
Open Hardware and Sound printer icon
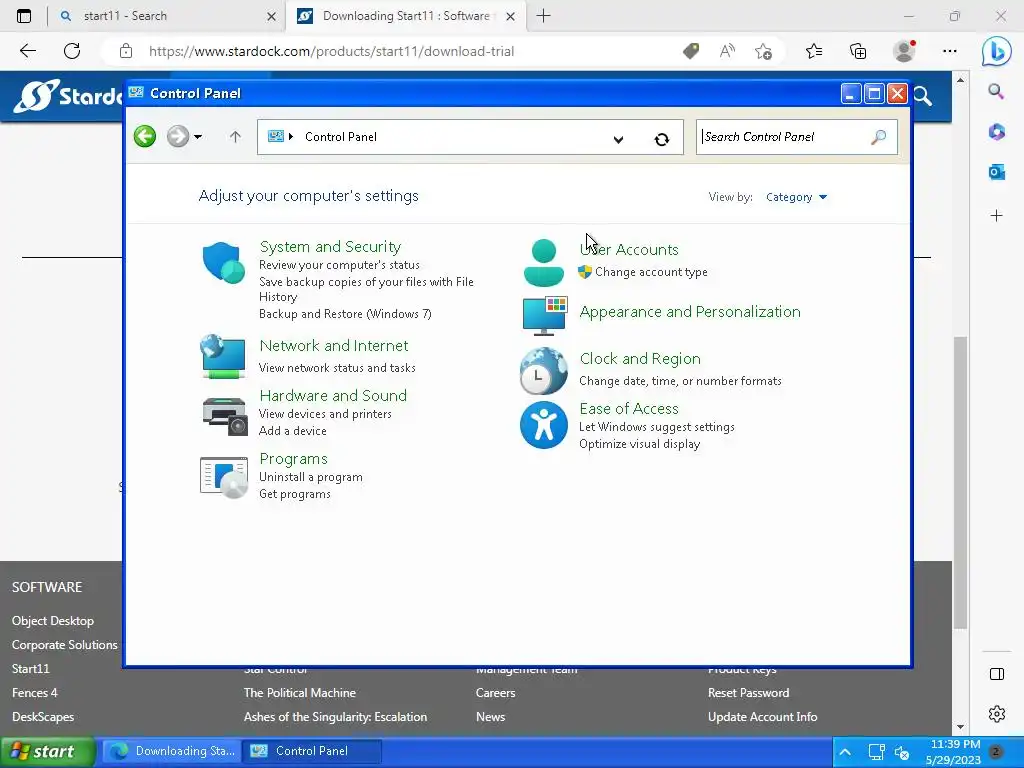(225, 416)
